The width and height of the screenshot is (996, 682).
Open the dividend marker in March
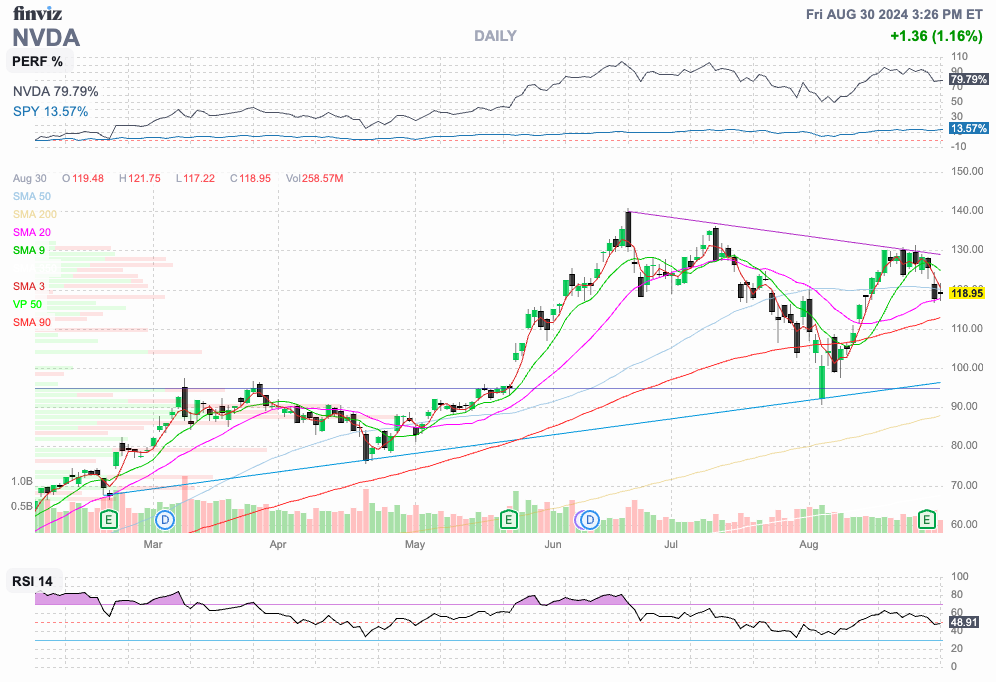(165, 520)
